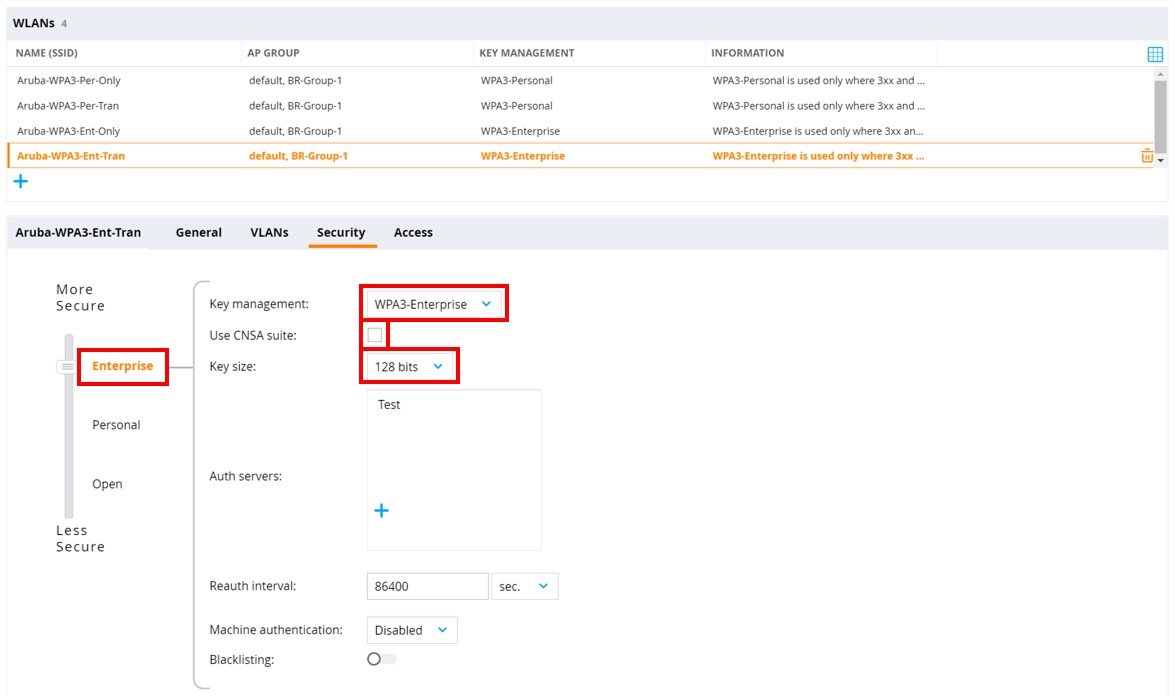
Task: Click the WLAN table scrollbar up arrow
Action: [1161, 74]
